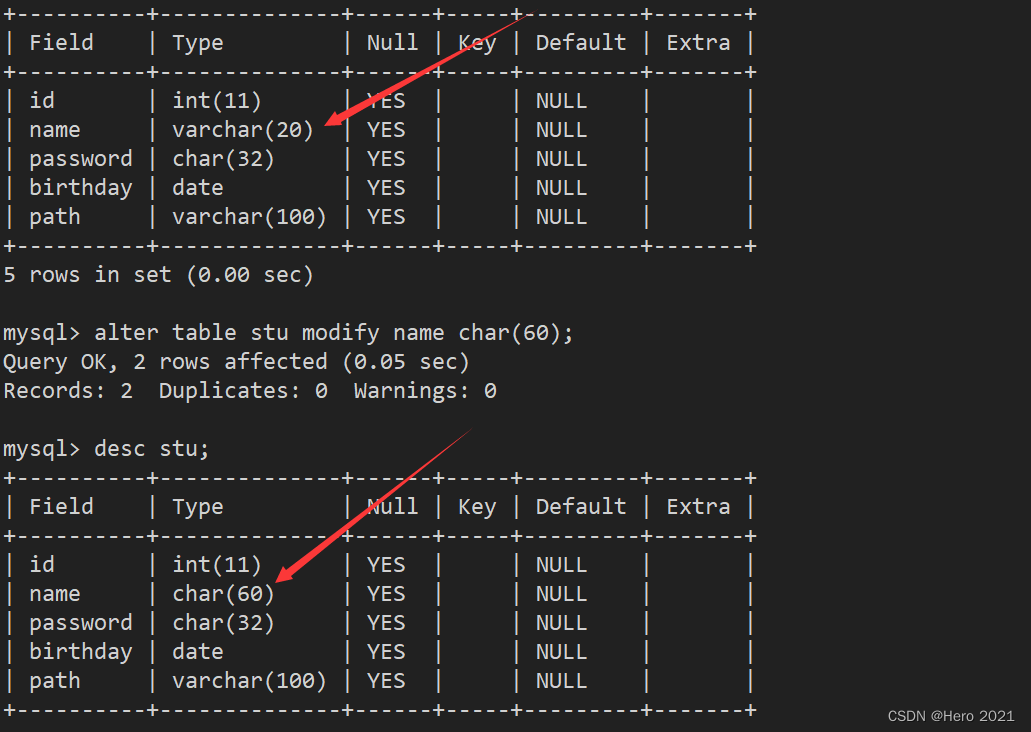Viewport: 1031px width, 732px height.
Task: Click the Extra header in the second table
Action: 698,507
